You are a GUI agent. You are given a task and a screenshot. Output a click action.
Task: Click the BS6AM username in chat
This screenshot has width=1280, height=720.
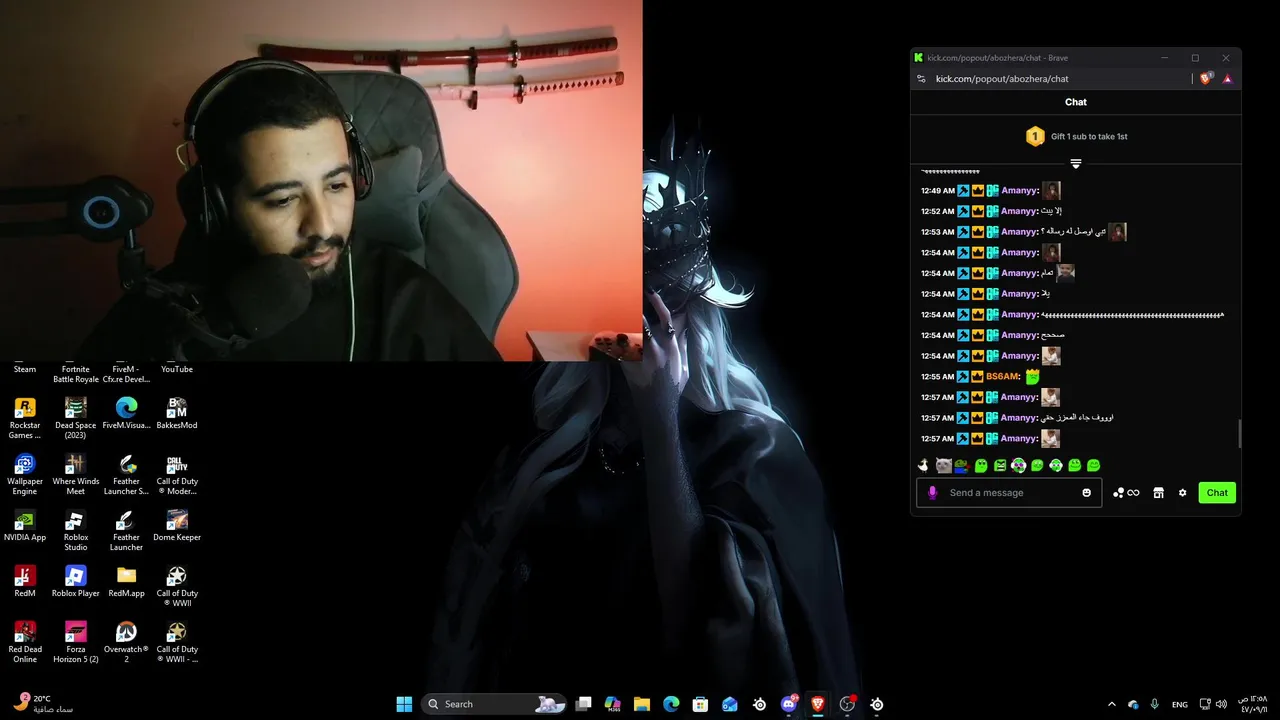click(x=1001, y=376)
